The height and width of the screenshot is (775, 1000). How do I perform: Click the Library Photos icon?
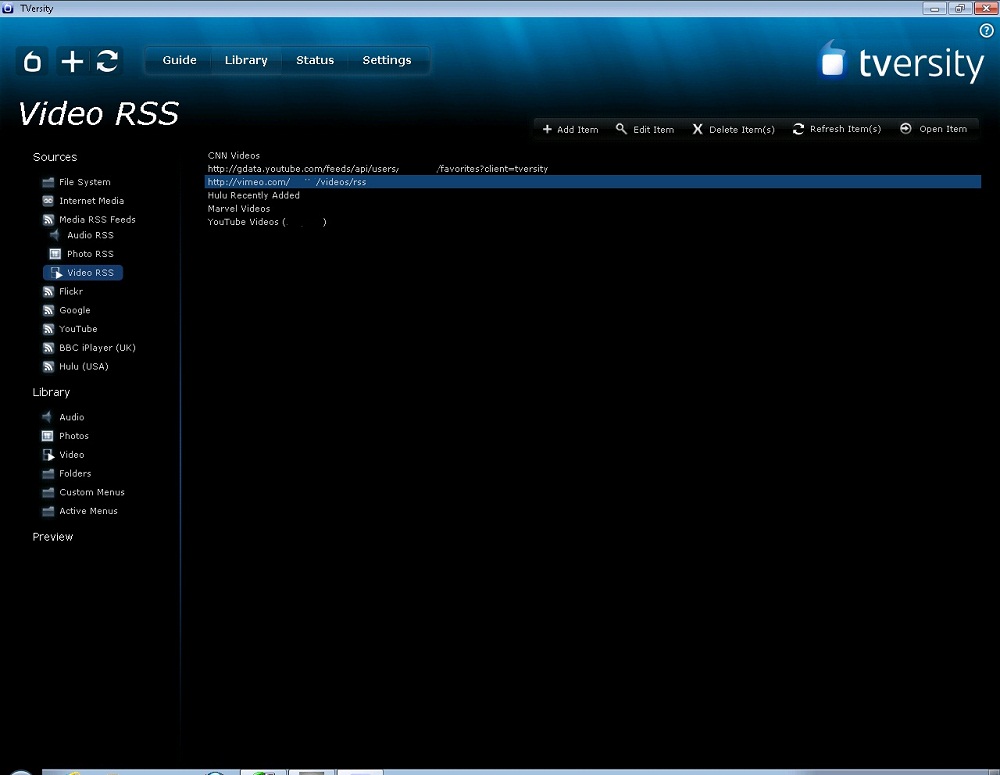pos(47,436)
